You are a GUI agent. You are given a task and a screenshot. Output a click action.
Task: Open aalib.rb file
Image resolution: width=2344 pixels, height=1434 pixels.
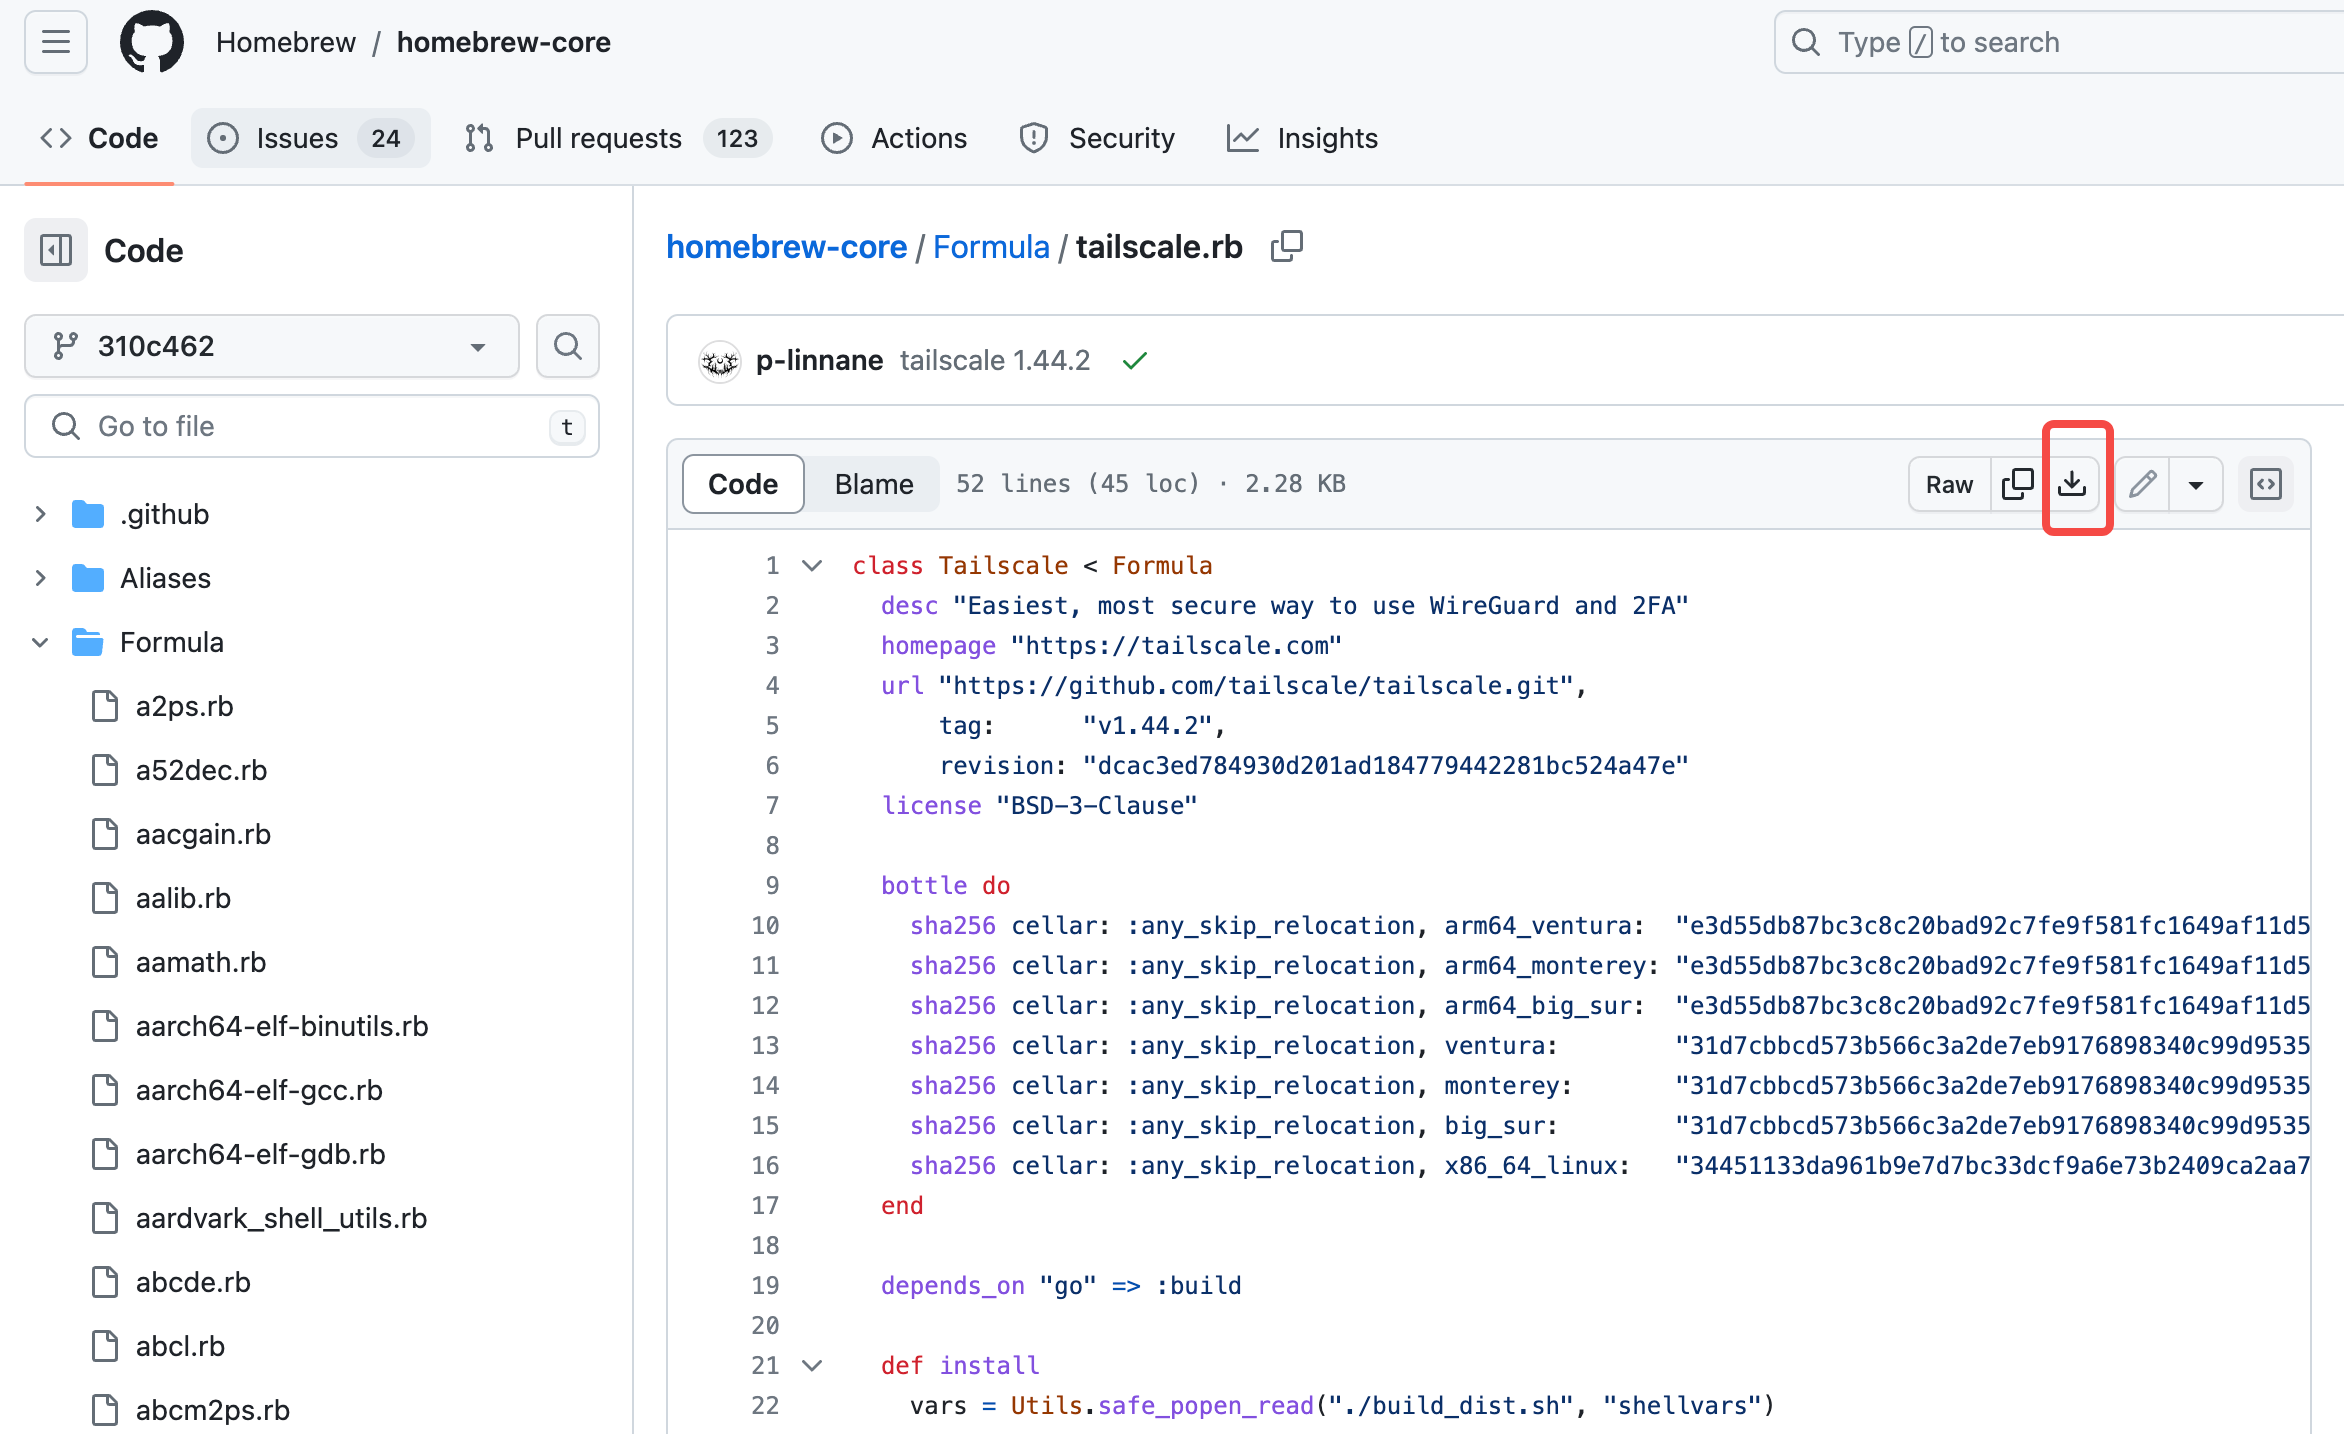(x=183, y=898)
